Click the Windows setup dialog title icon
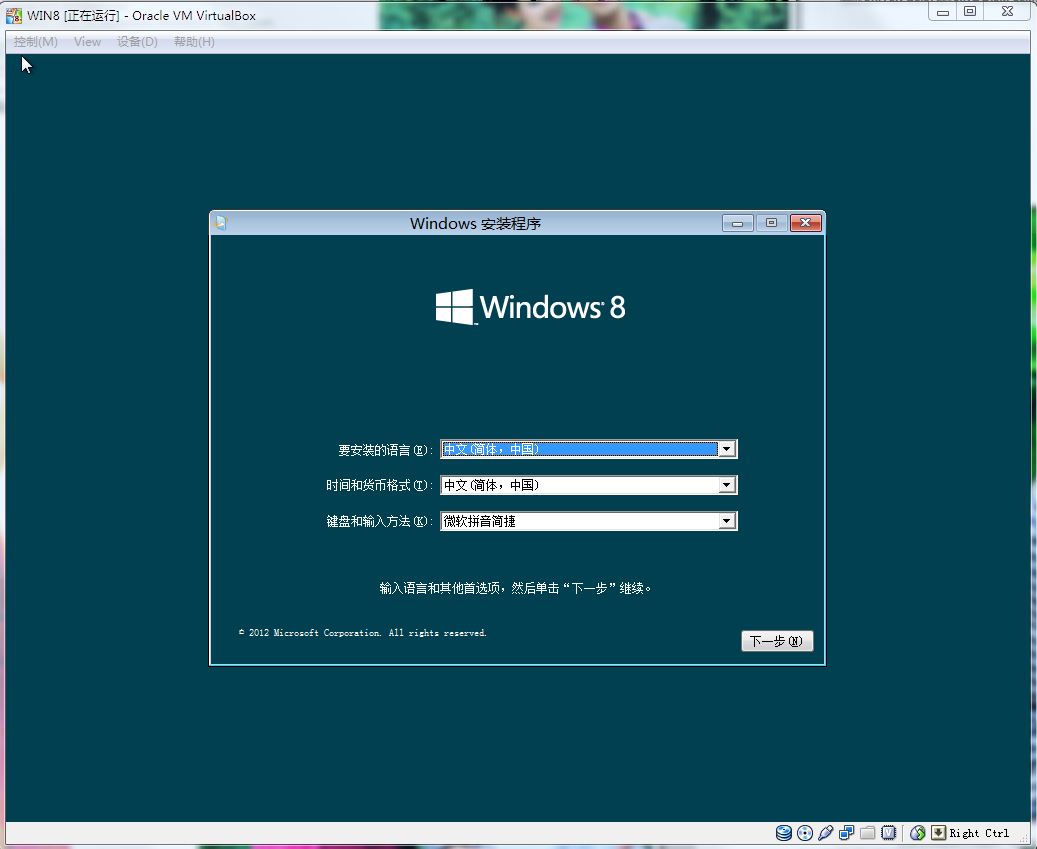 (221, 223)
